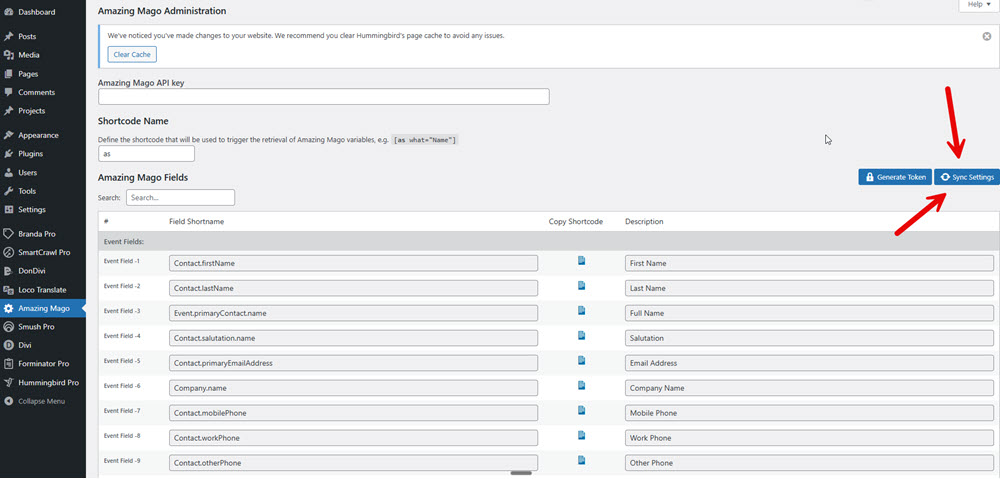Click the Loco Translate icon
Screen dimensions: 1000x479
pyautogui.click(x=8, y=290)
